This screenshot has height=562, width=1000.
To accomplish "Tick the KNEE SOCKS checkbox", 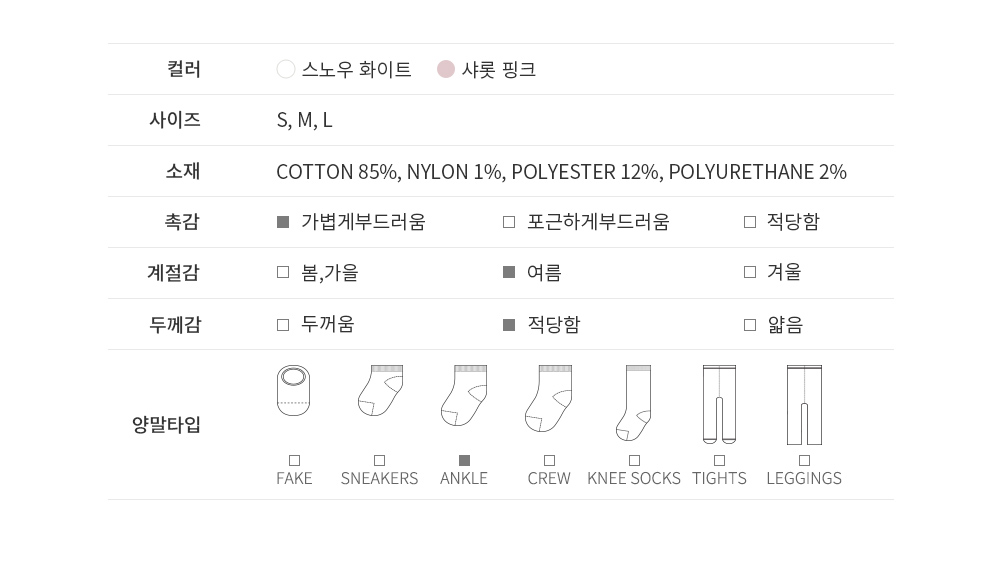I will coord(634,461).
